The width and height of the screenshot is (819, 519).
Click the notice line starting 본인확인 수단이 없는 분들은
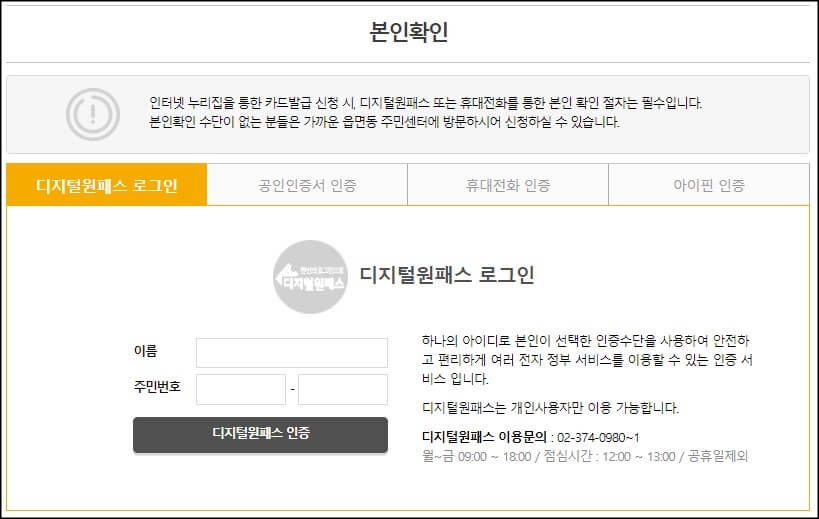(384, 122)
